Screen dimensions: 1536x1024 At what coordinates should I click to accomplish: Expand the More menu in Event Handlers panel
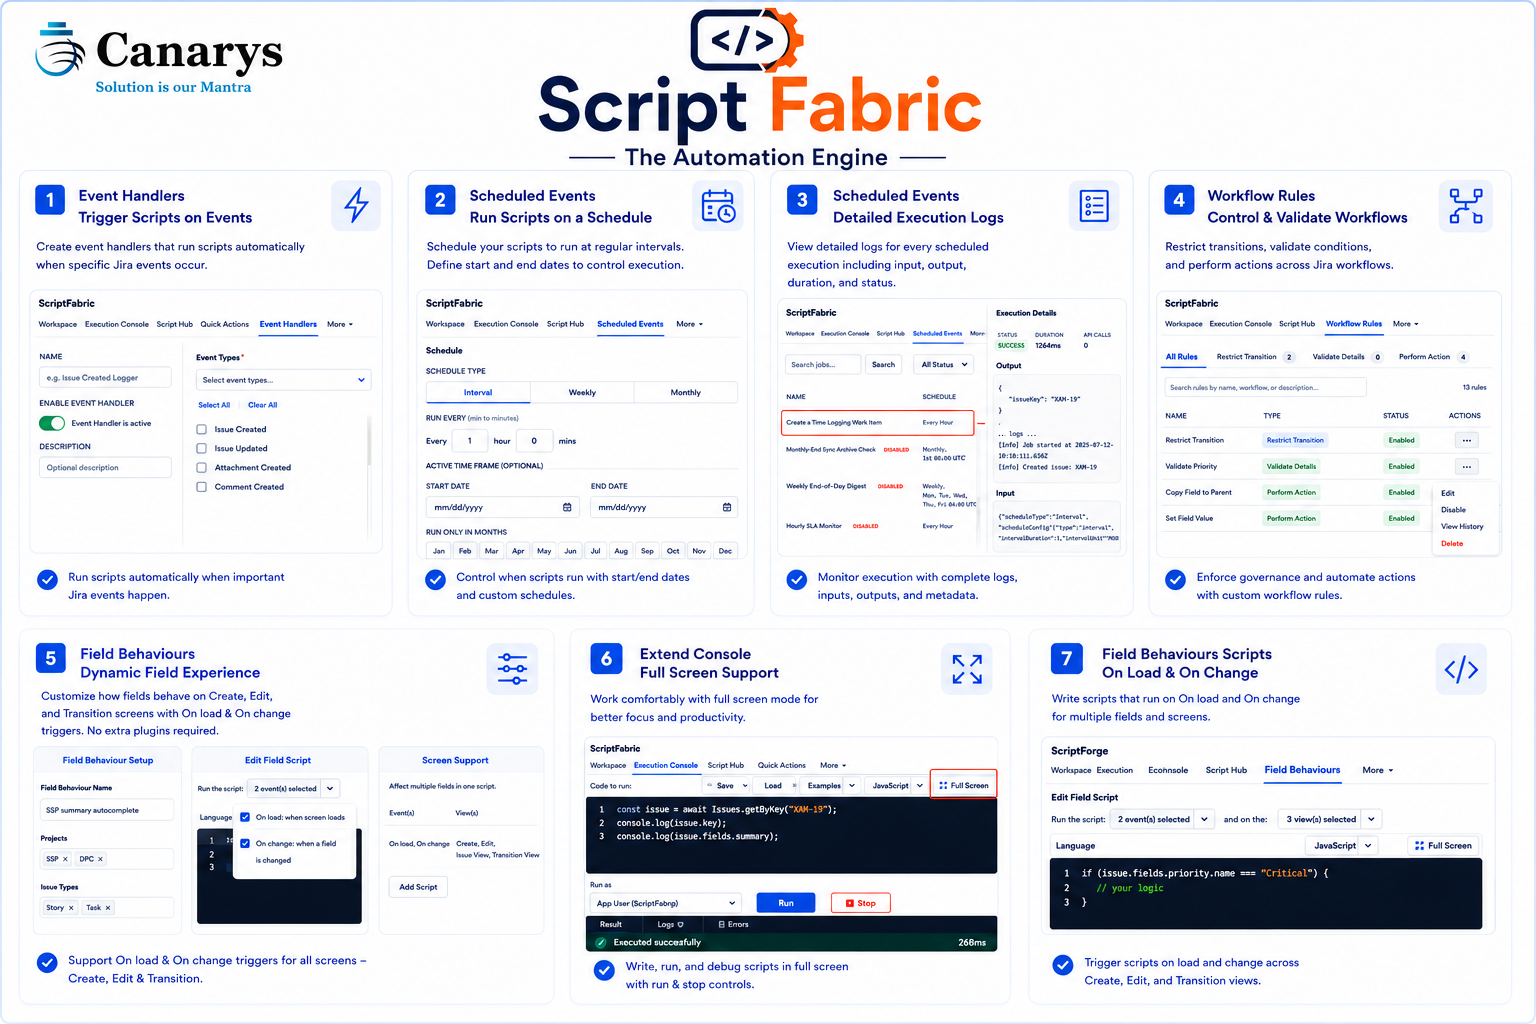[x=340, y=324]
